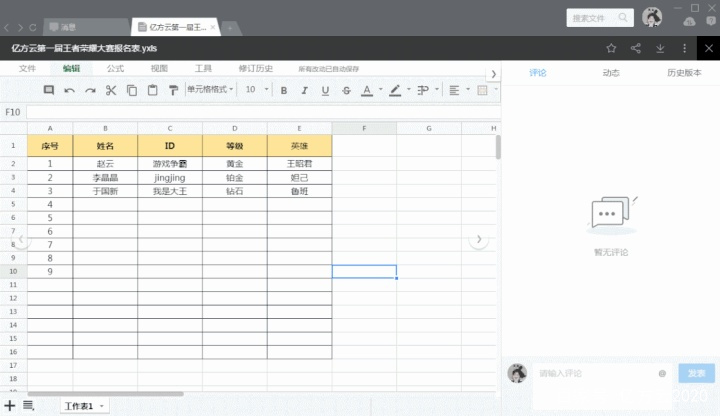Toggle bold formatting button
This screenshot has width=720, height=416.
pyautogui.click(x=284, y=90)
